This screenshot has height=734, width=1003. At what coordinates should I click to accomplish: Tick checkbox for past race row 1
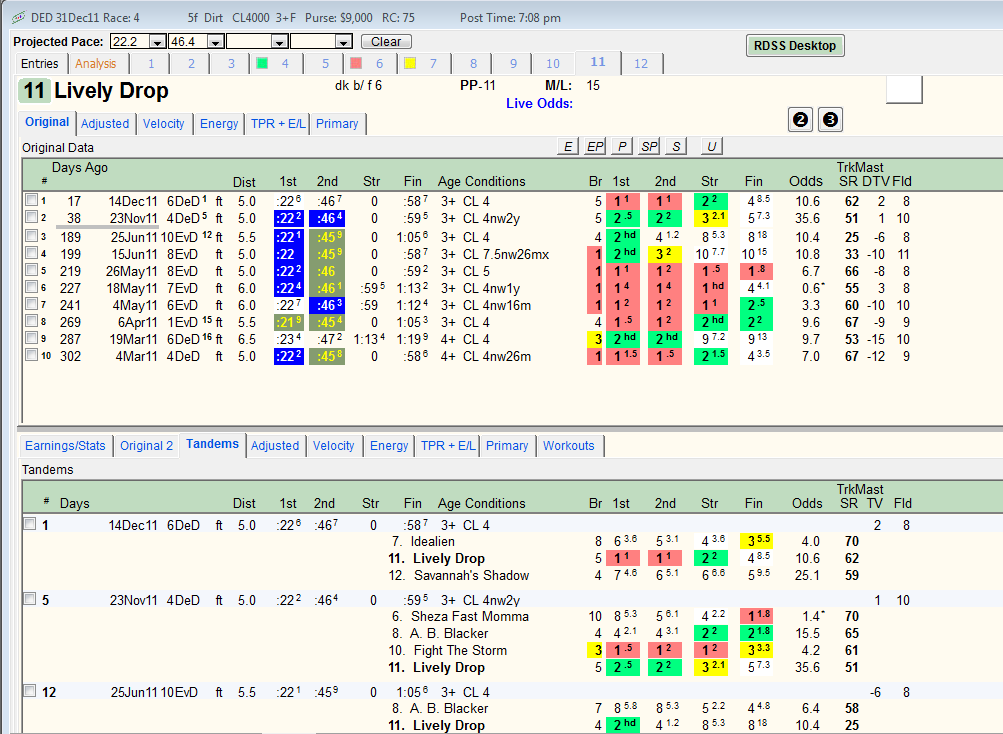[x=31, y=200]
